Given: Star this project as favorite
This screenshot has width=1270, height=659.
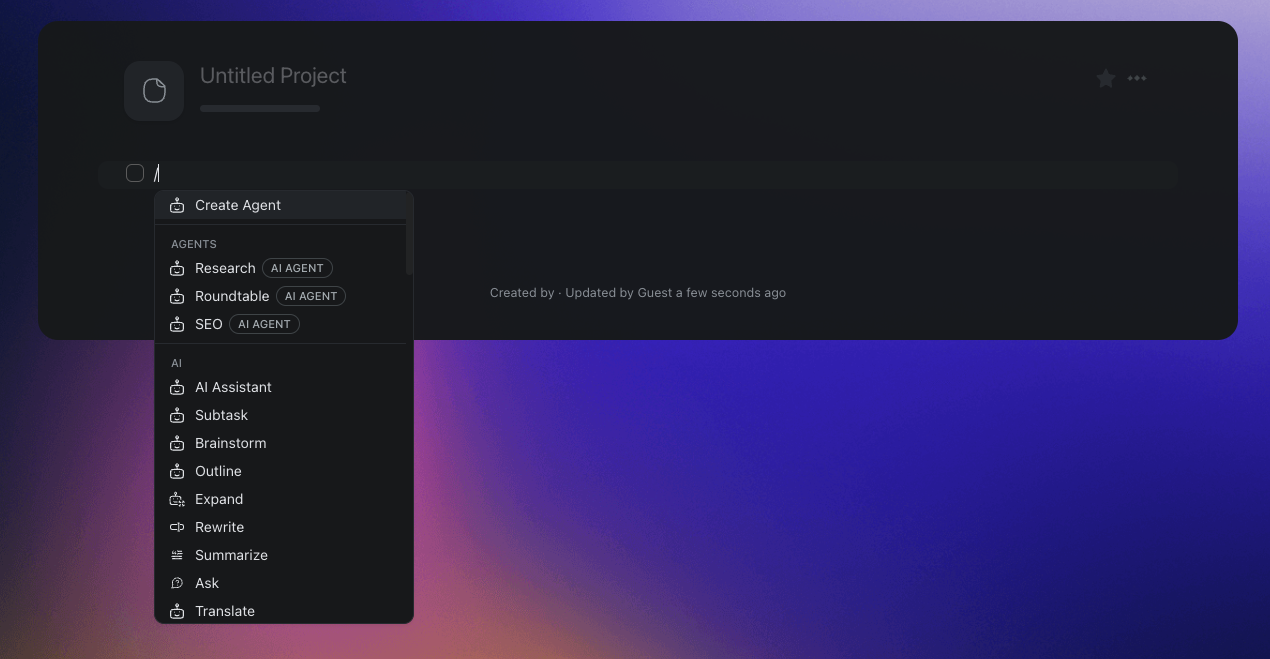Looking at the screenshot, I should click(x=1105, y=78).
